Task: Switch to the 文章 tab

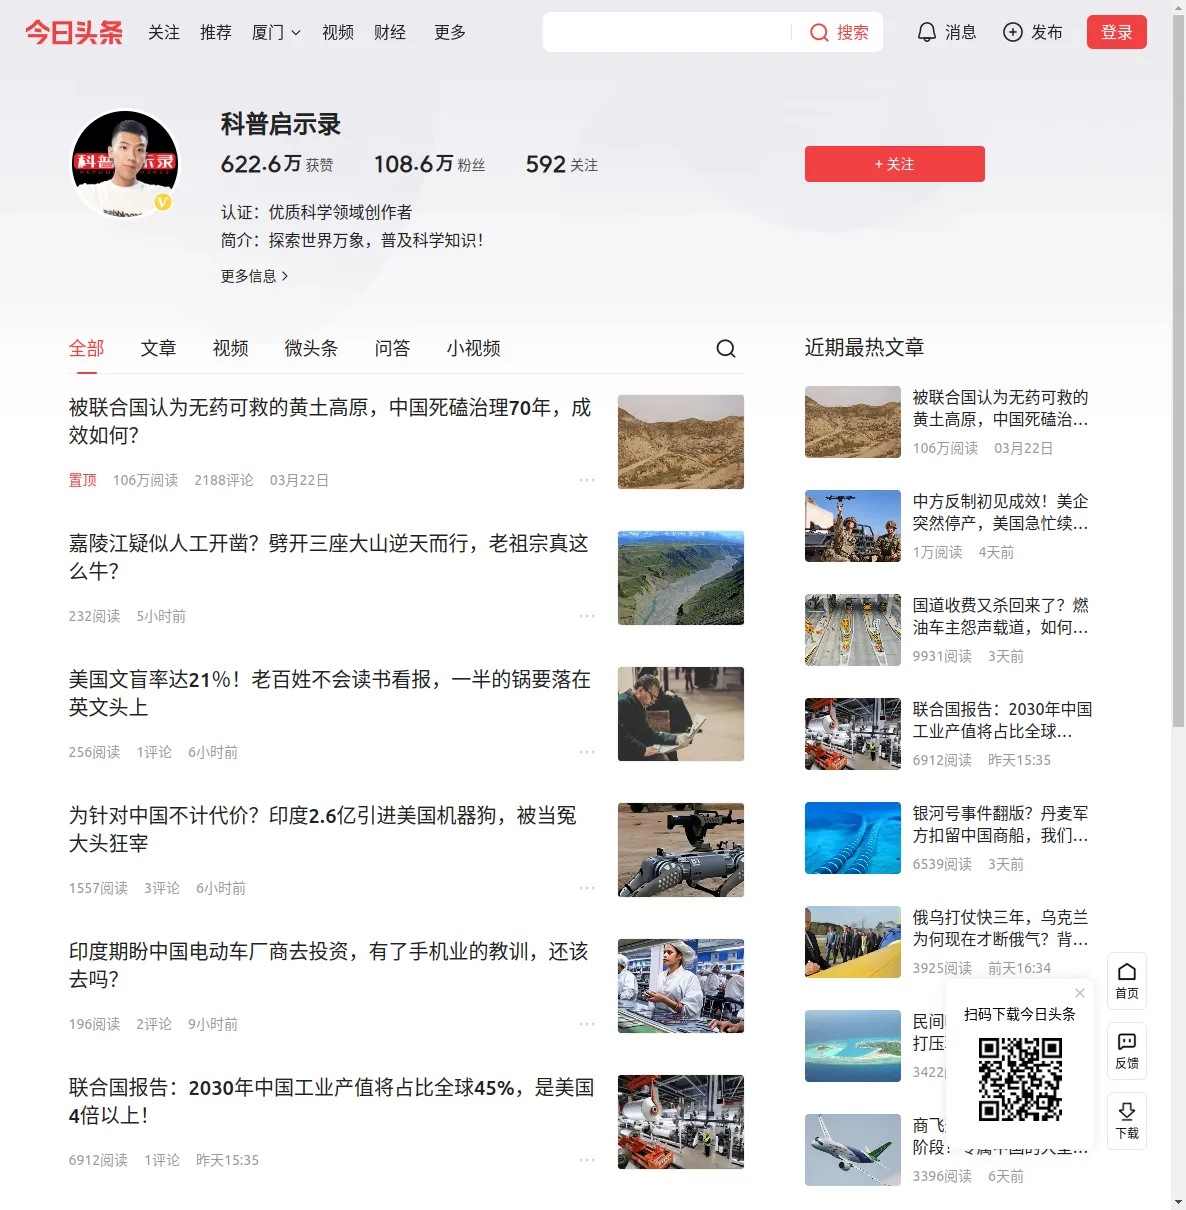Action: tap(159, 348)
